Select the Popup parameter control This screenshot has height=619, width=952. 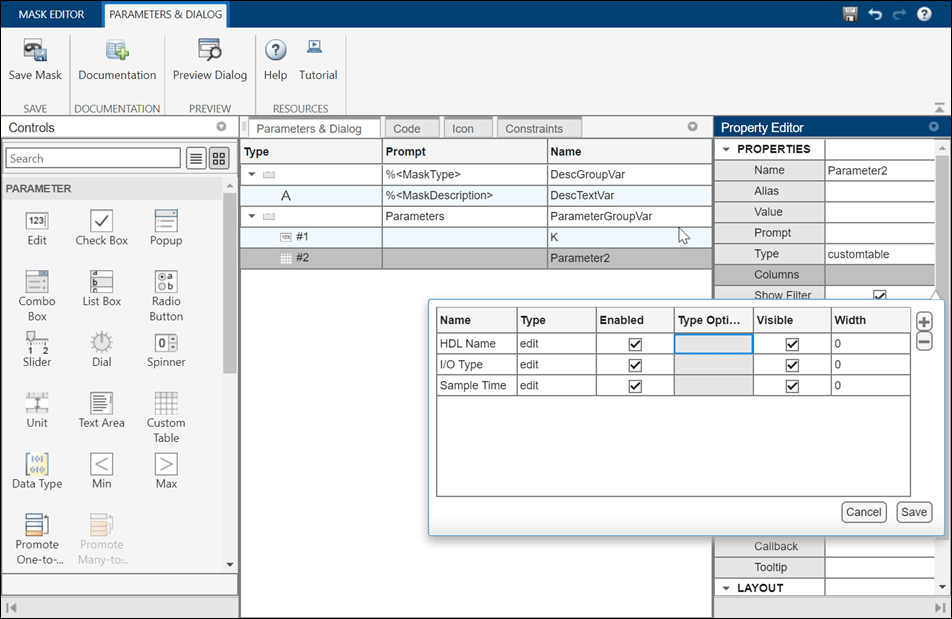(x=166, y=228)
